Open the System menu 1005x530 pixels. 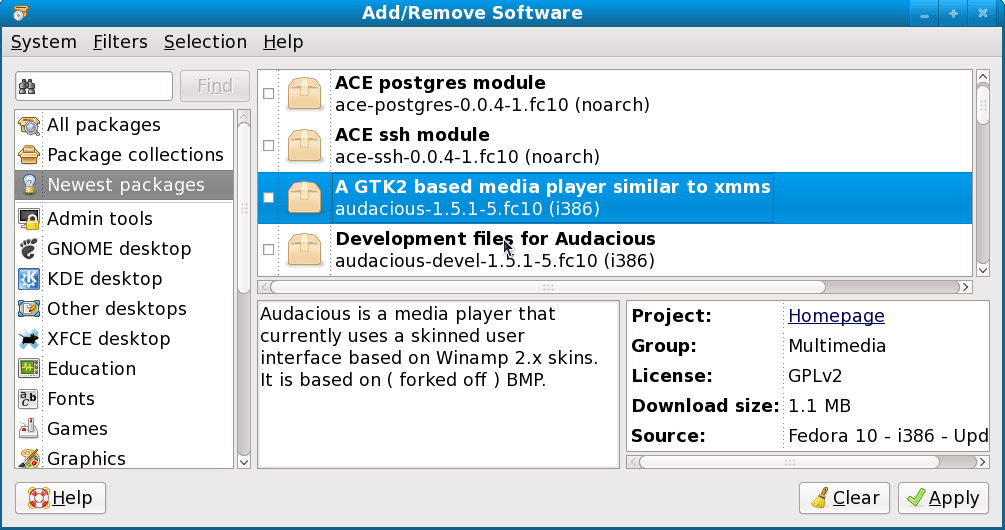[44, 42]
